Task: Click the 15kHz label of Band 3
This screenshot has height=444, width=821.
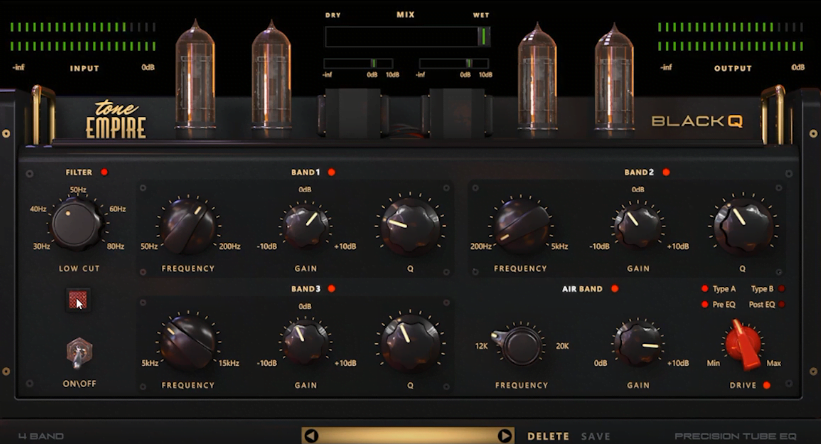Action: point(229,363)
